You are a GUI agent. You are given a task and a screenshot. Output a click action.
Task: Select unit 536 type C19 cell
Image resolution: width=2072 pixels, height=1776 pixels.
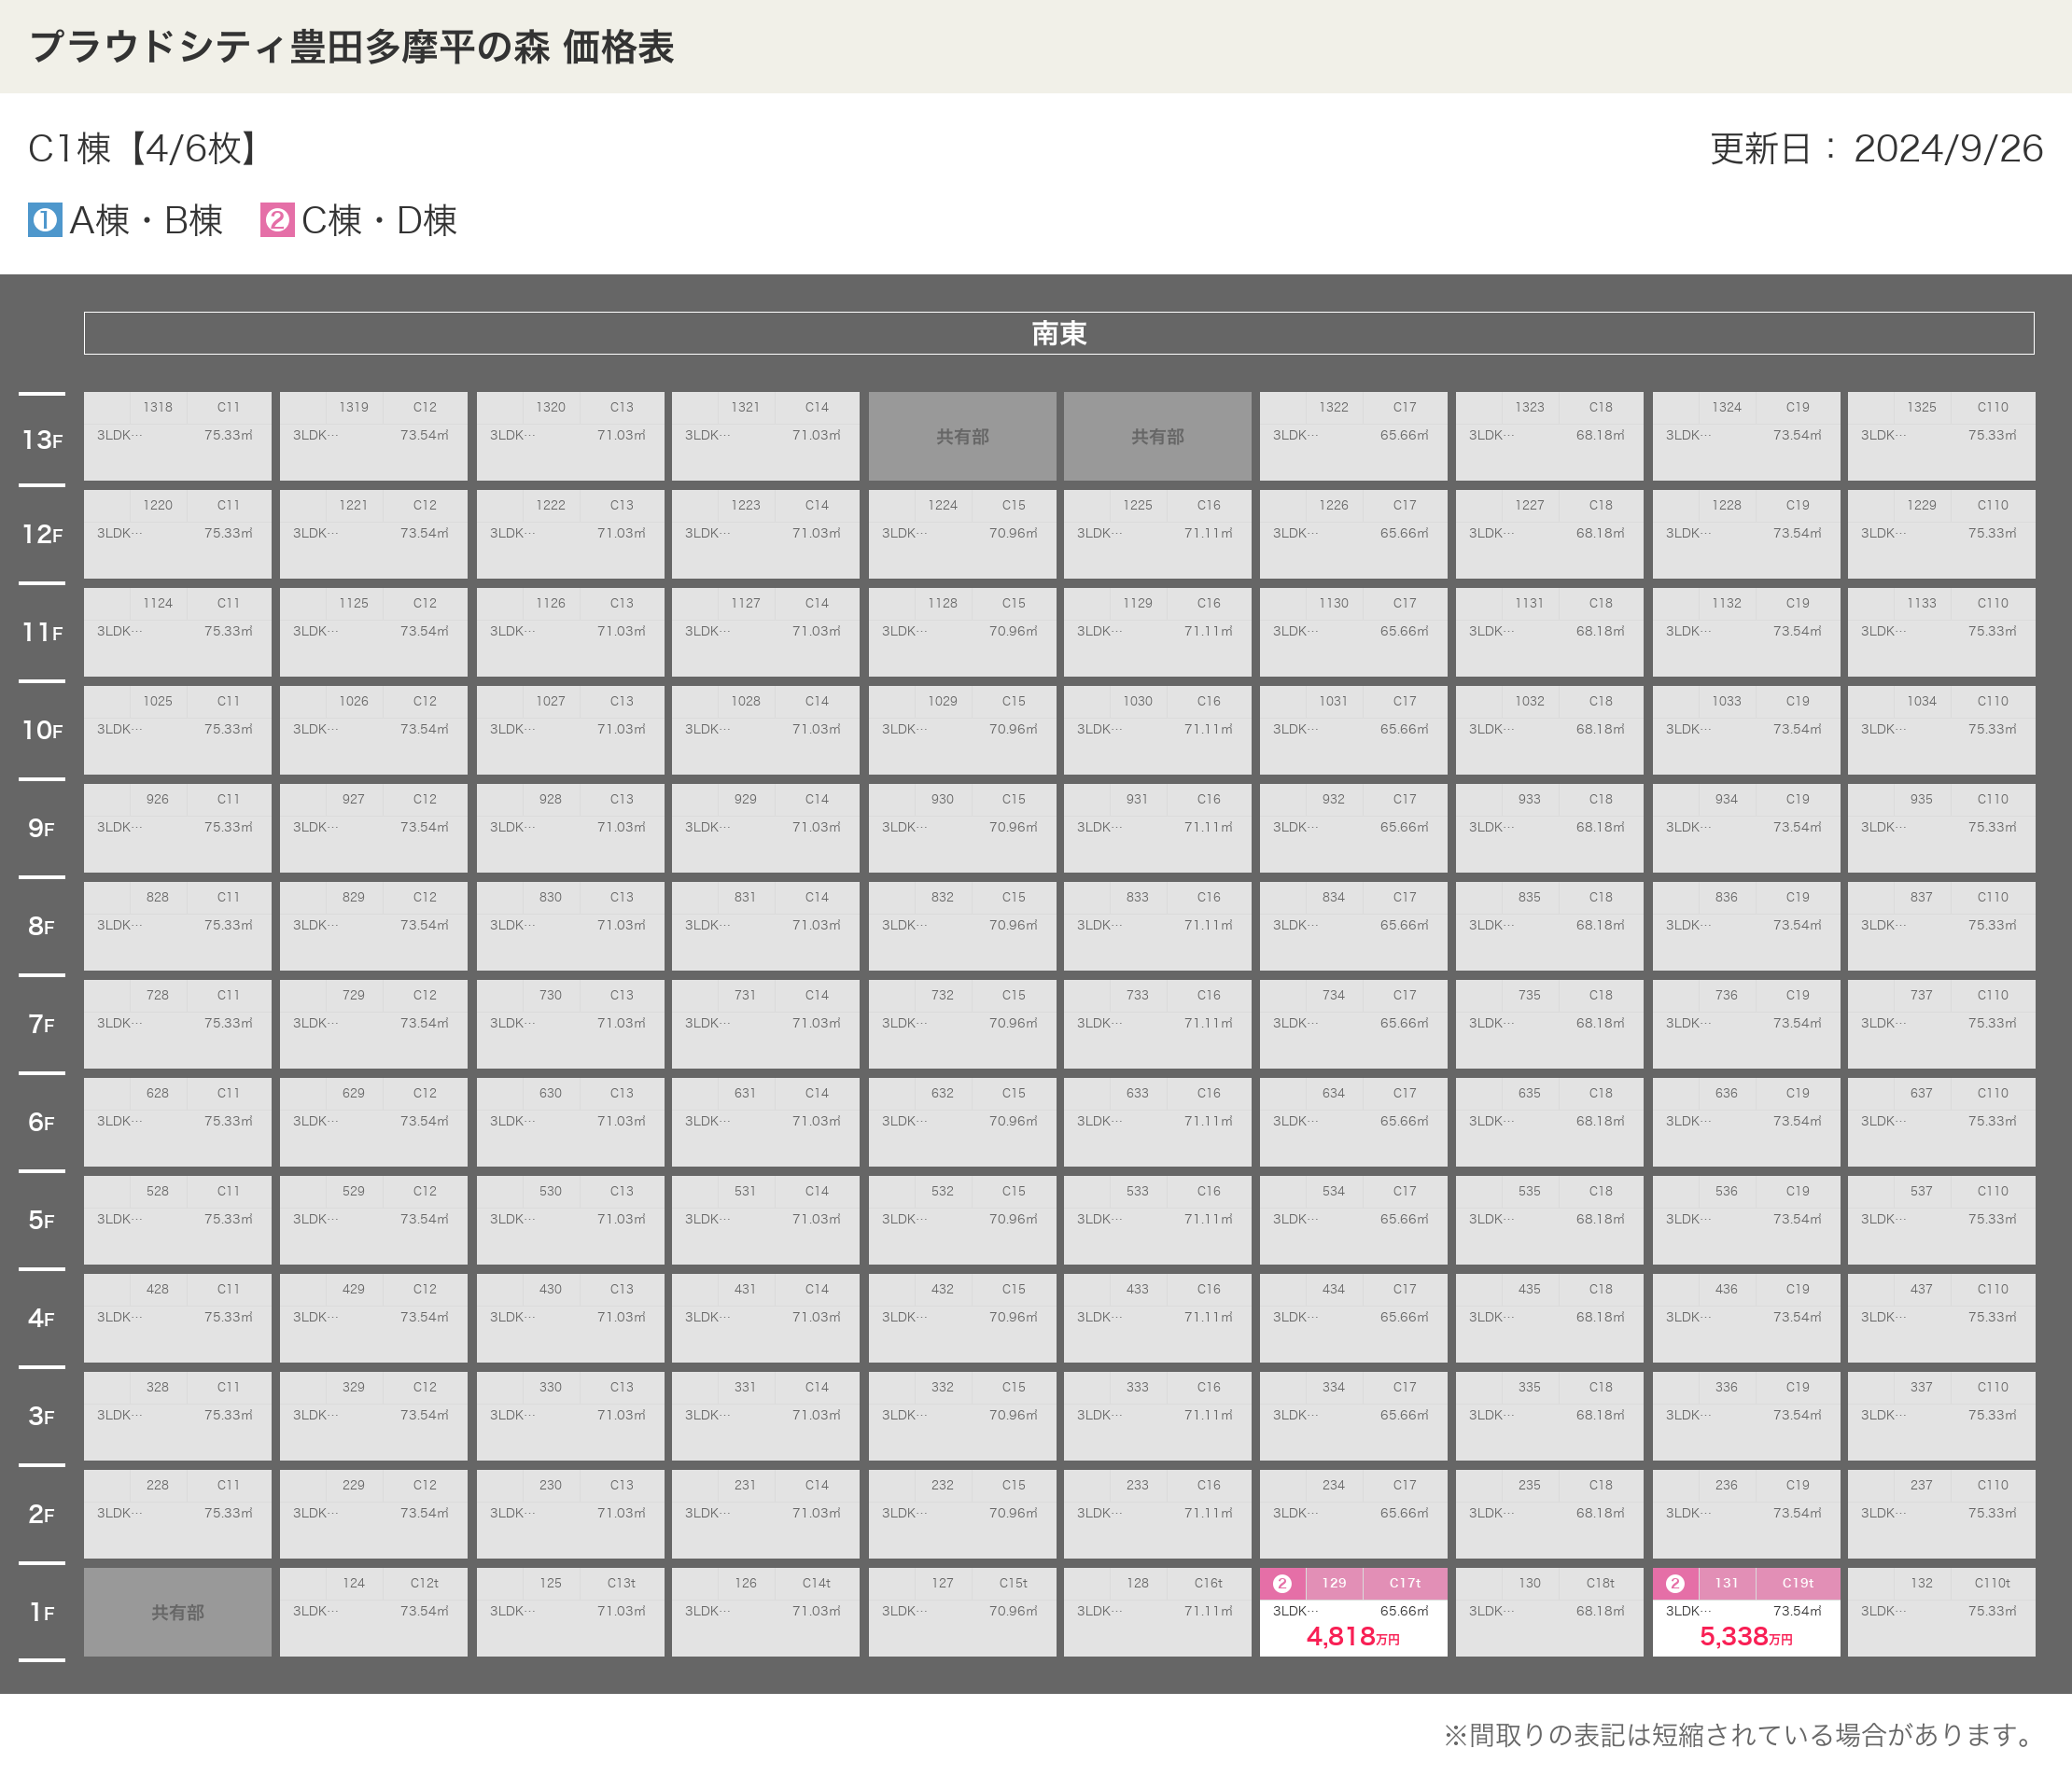pos(1746,1220)
